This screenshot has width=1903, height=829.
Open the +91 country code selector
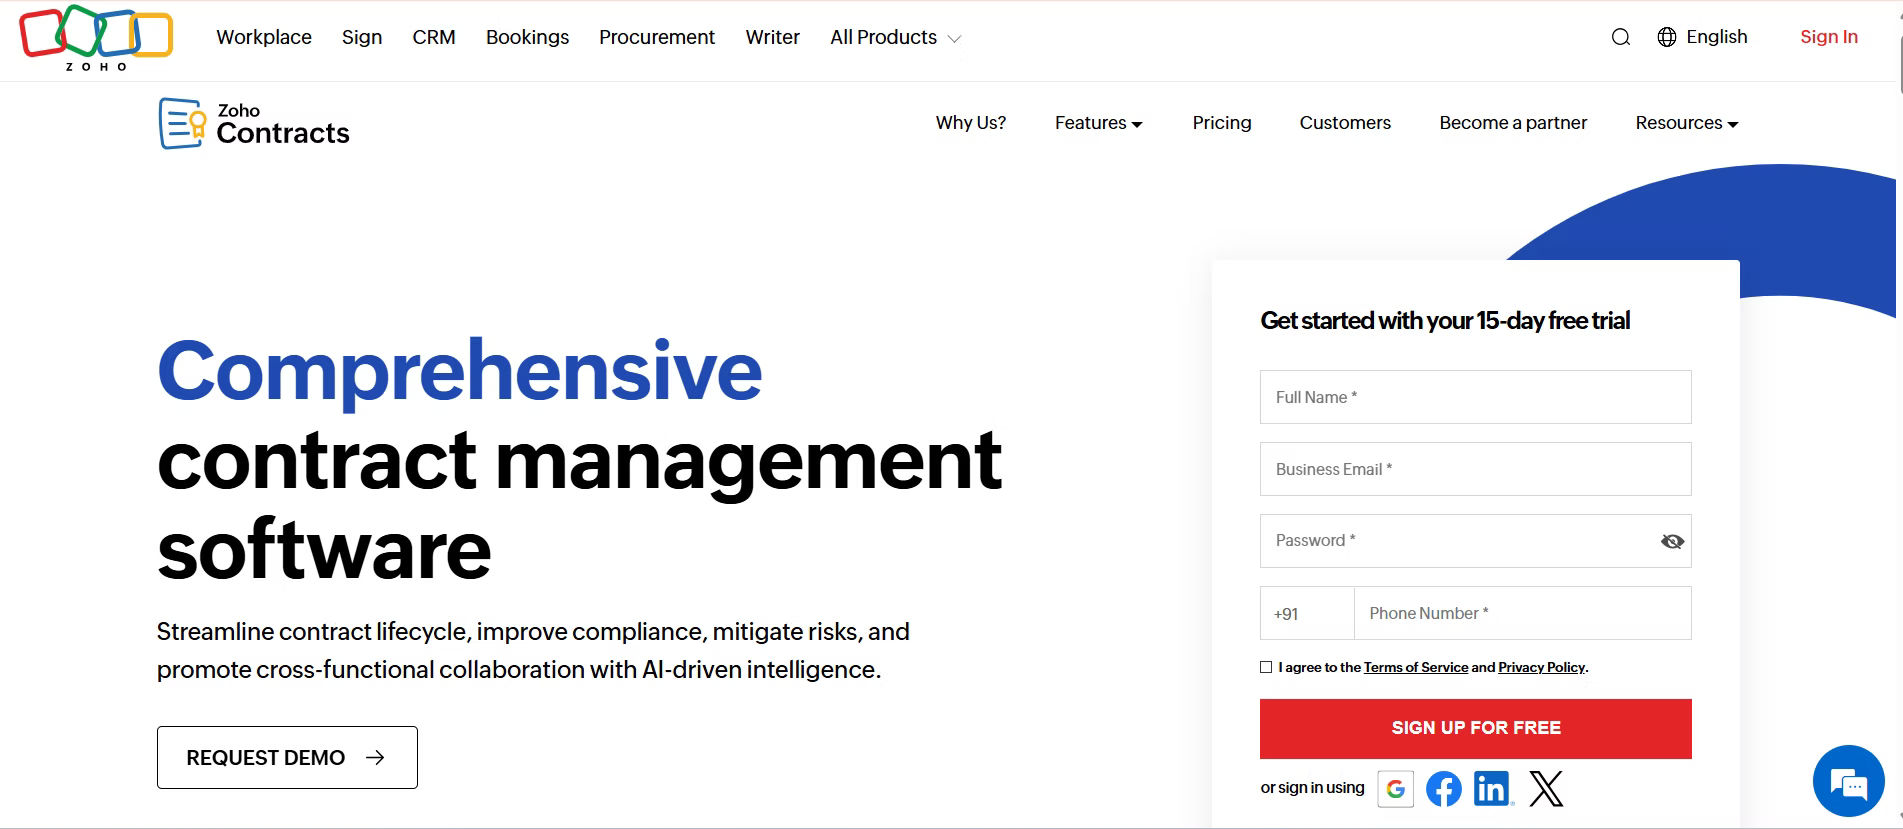pos(1307,613)
